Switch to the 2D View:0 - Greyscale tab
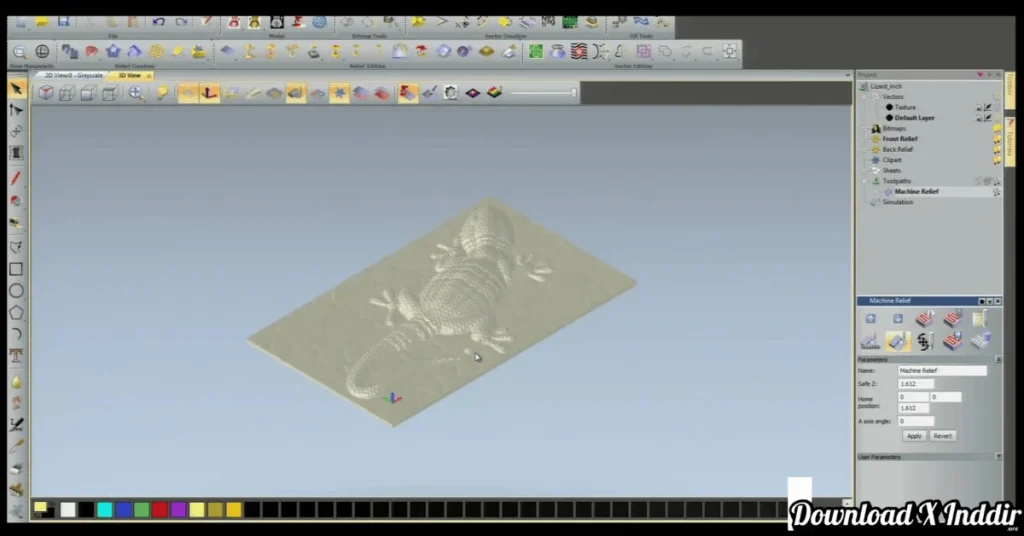The image size is (1024, 536). pos(74,75)
